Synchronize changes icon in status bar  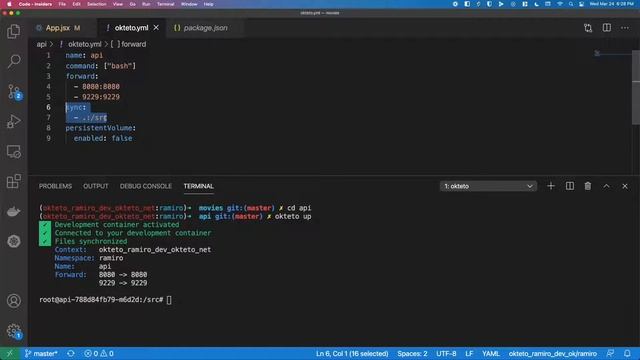coord(71,353)
